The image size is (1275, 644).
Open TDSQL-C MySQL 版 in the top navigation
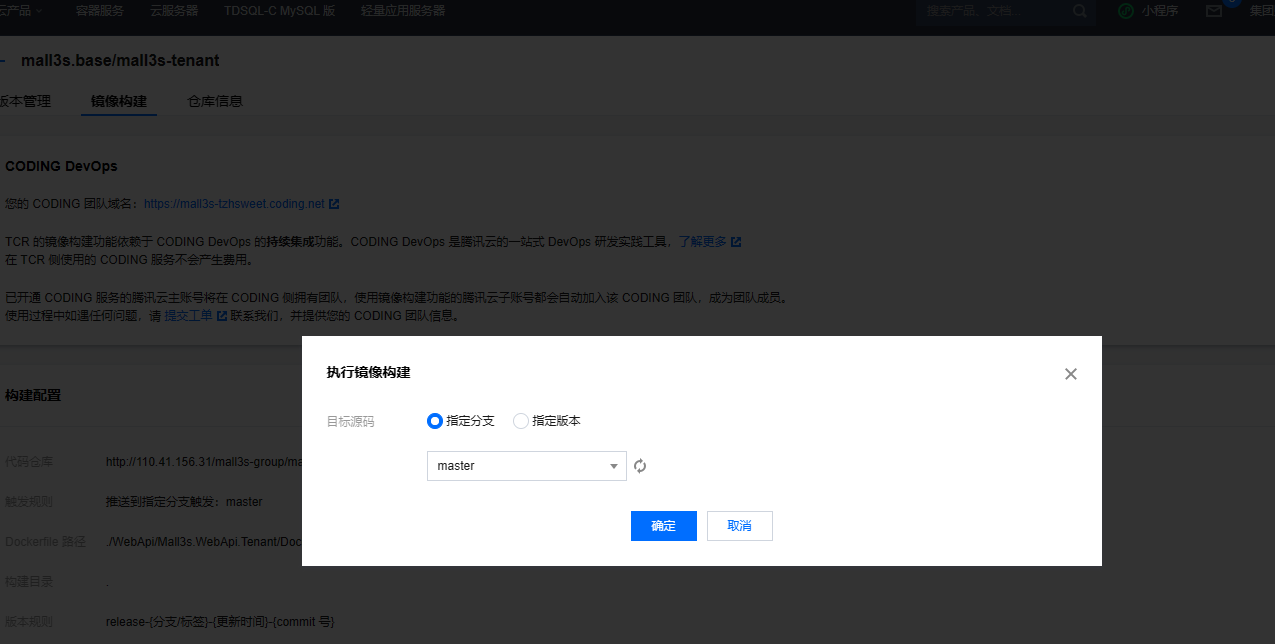279,11
